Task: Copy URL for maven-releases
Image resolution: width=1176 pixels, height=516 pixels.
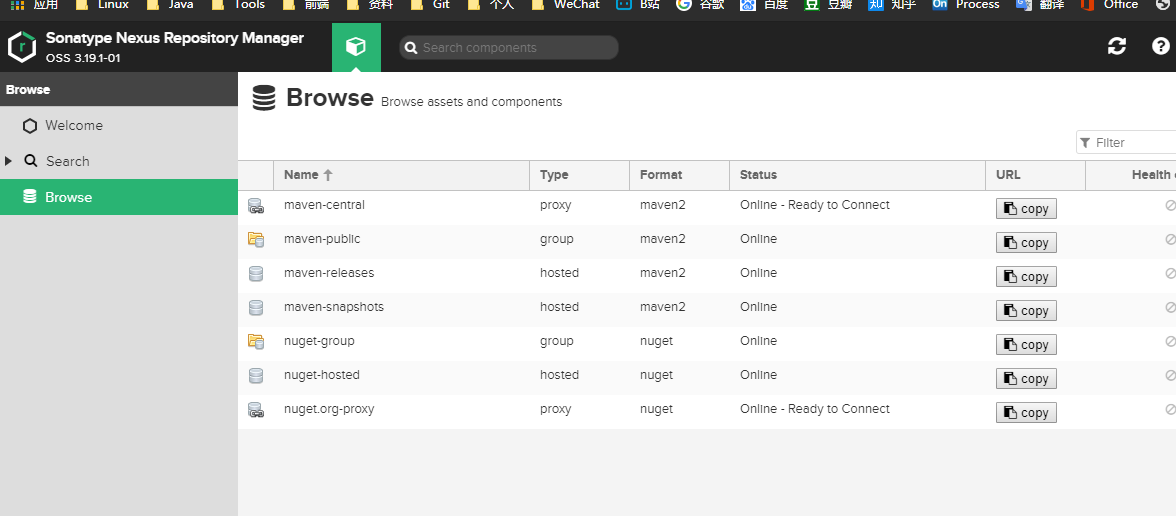Action: tap(1026, 277)
